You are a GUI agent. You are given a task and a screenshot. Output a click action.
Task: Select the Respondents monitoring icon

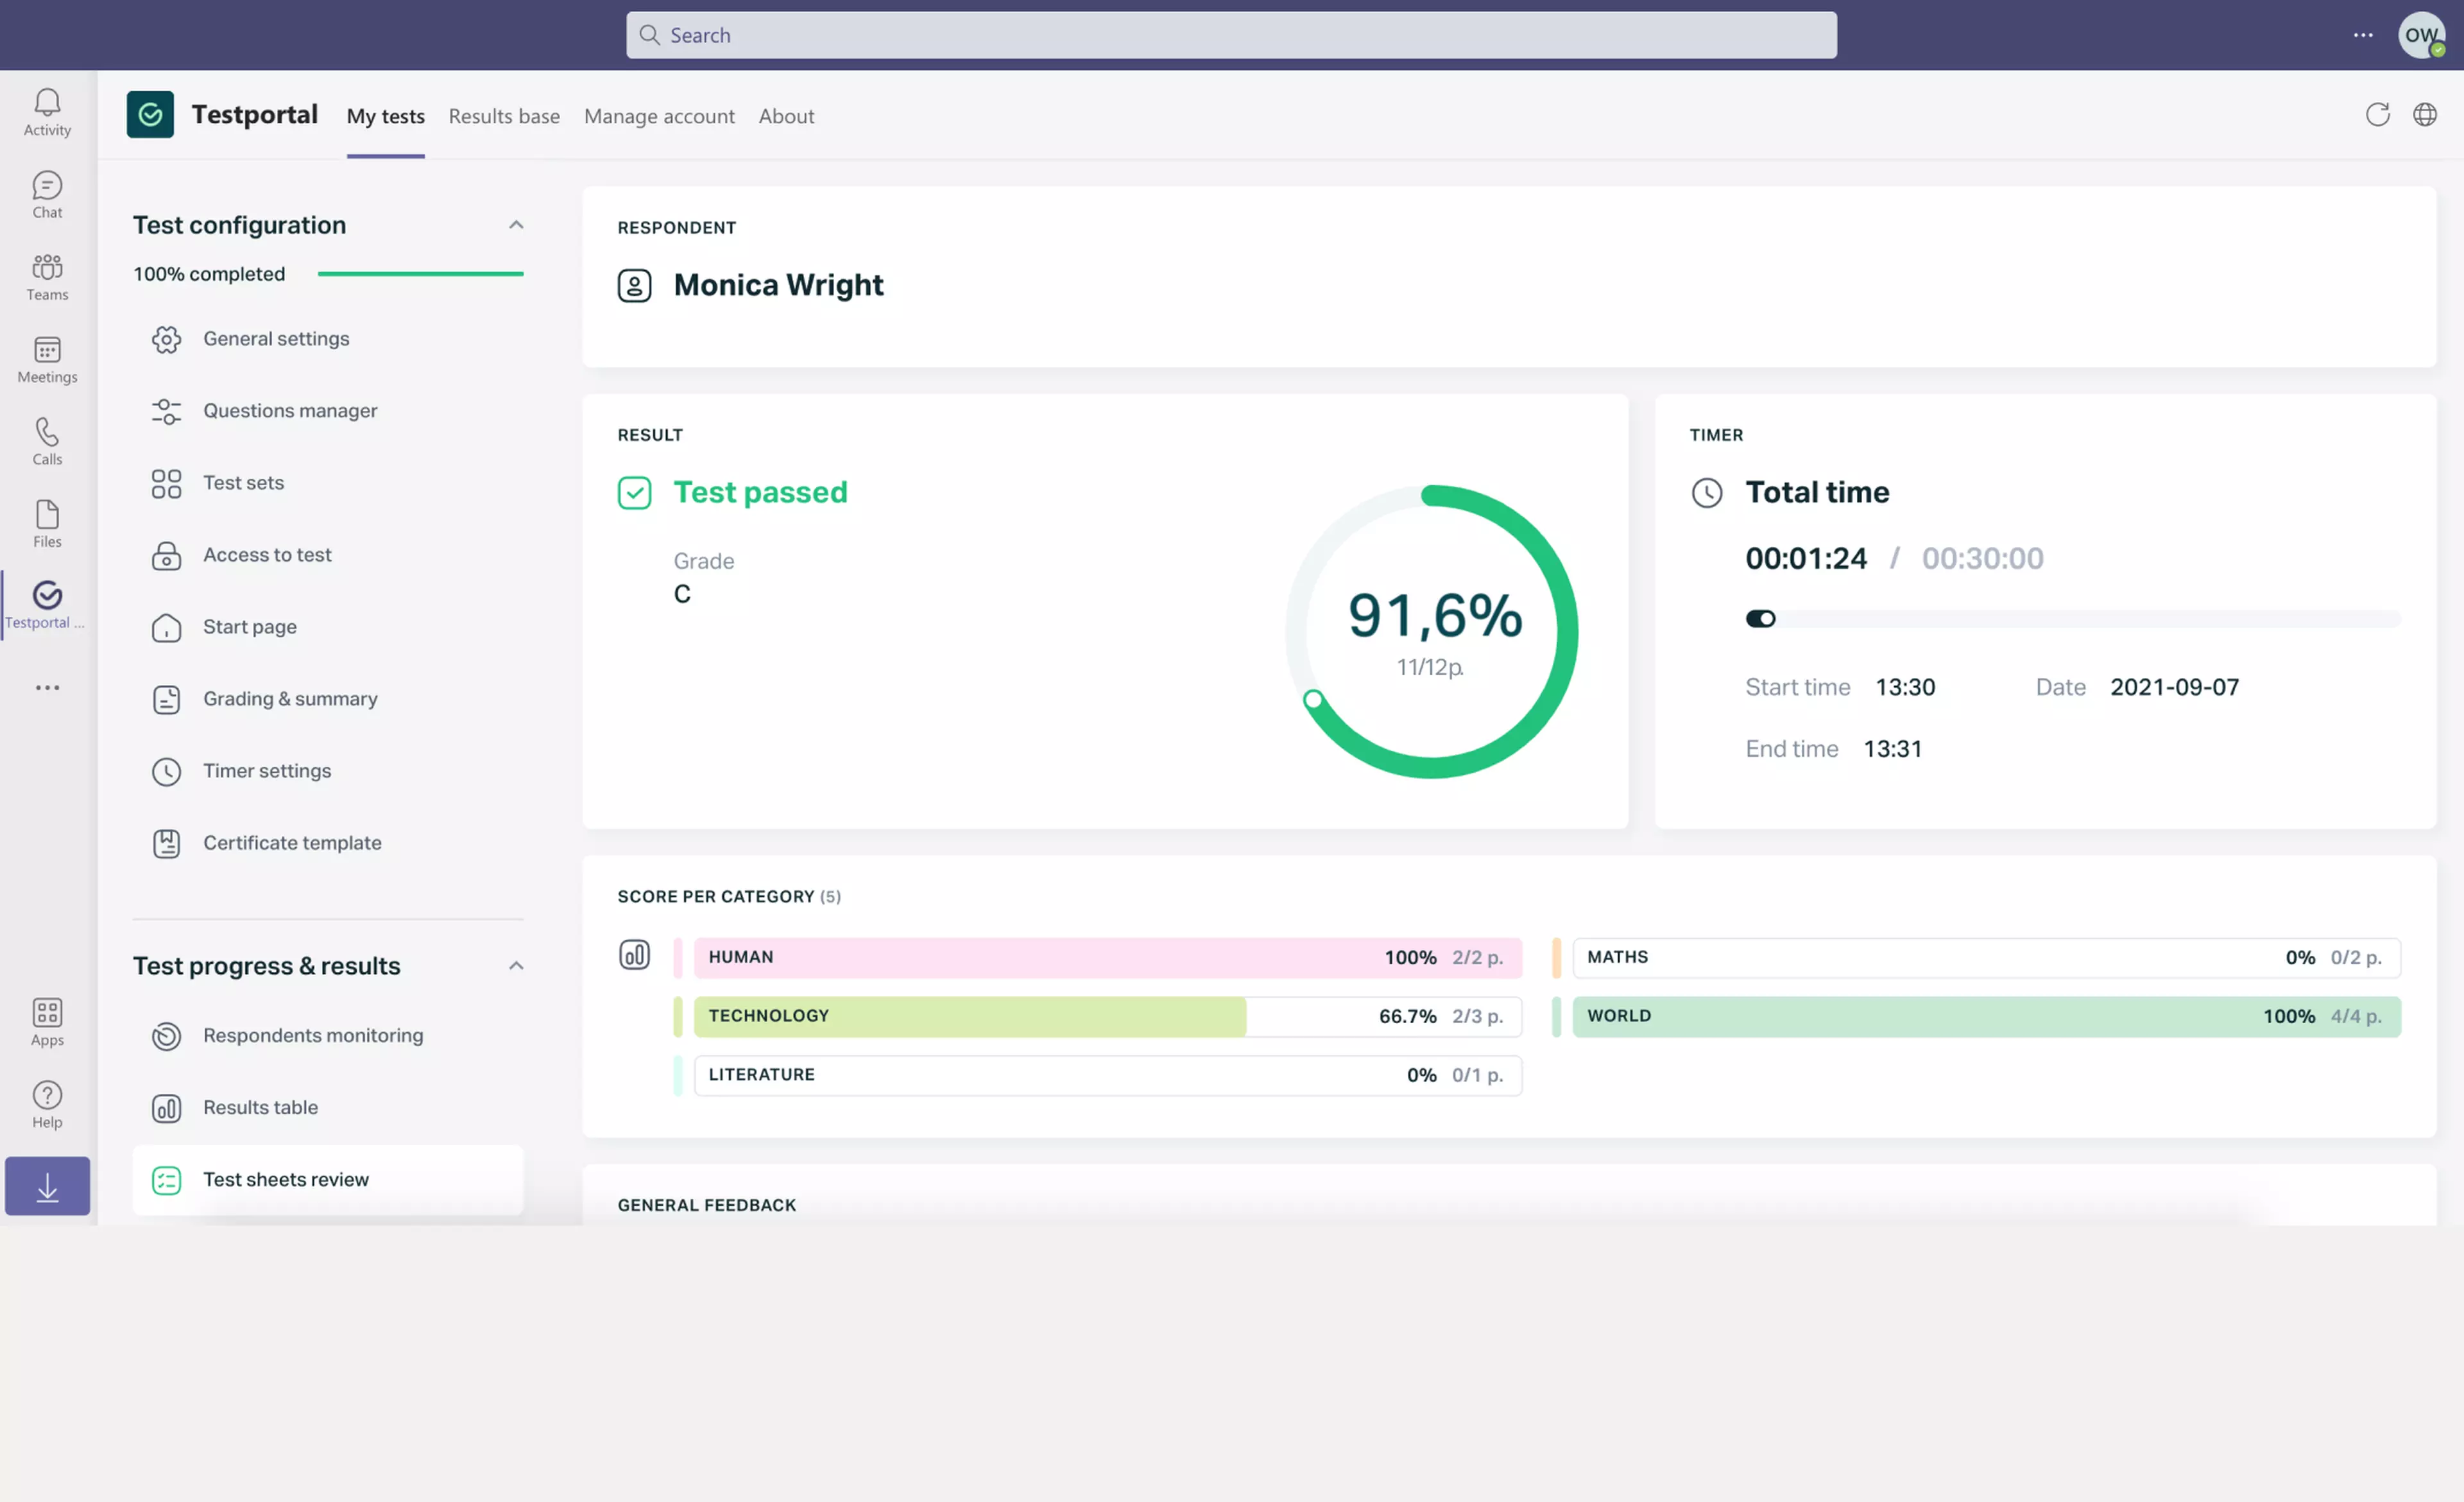[166, 1036]
